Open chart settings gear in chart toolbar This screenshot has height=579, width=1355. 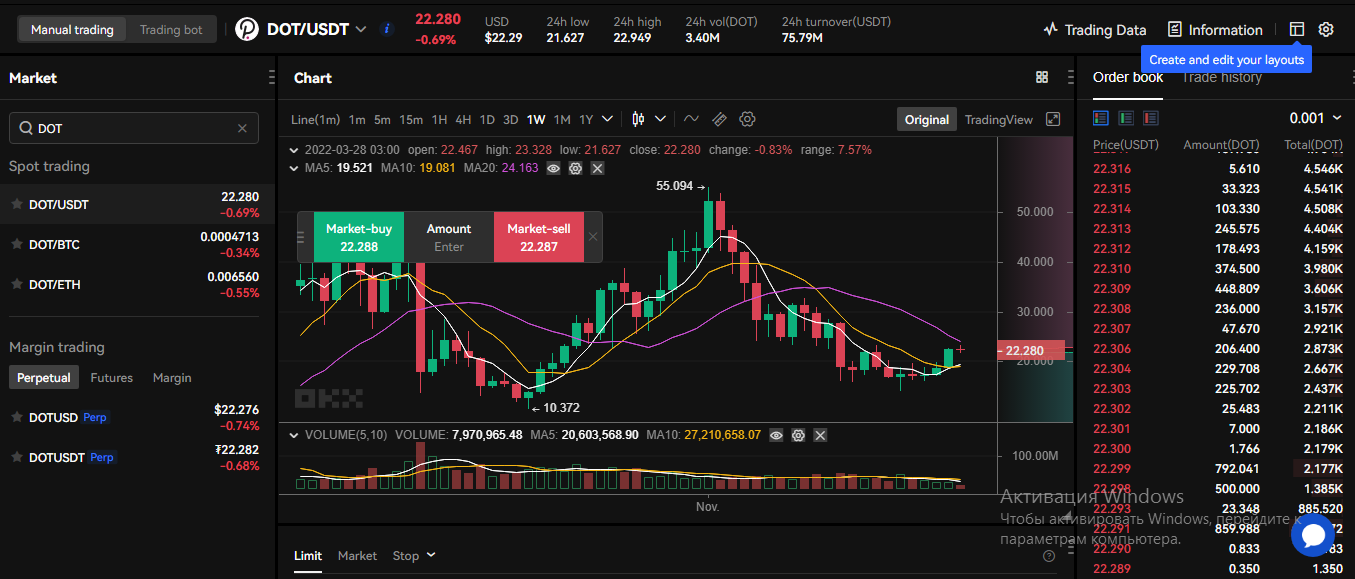(x=747, y=119)
